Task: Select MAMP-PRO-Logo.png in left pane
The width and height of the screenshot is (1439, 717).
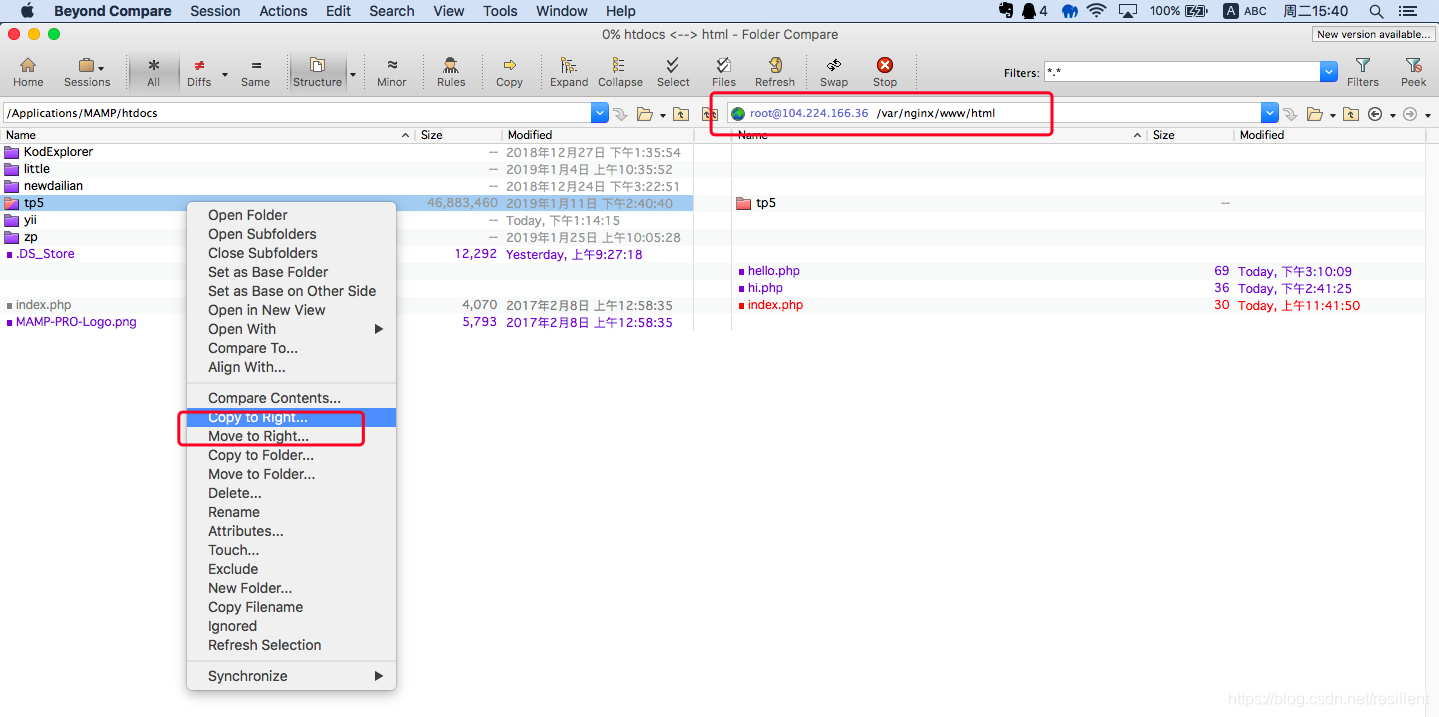Action: point(76,322)
